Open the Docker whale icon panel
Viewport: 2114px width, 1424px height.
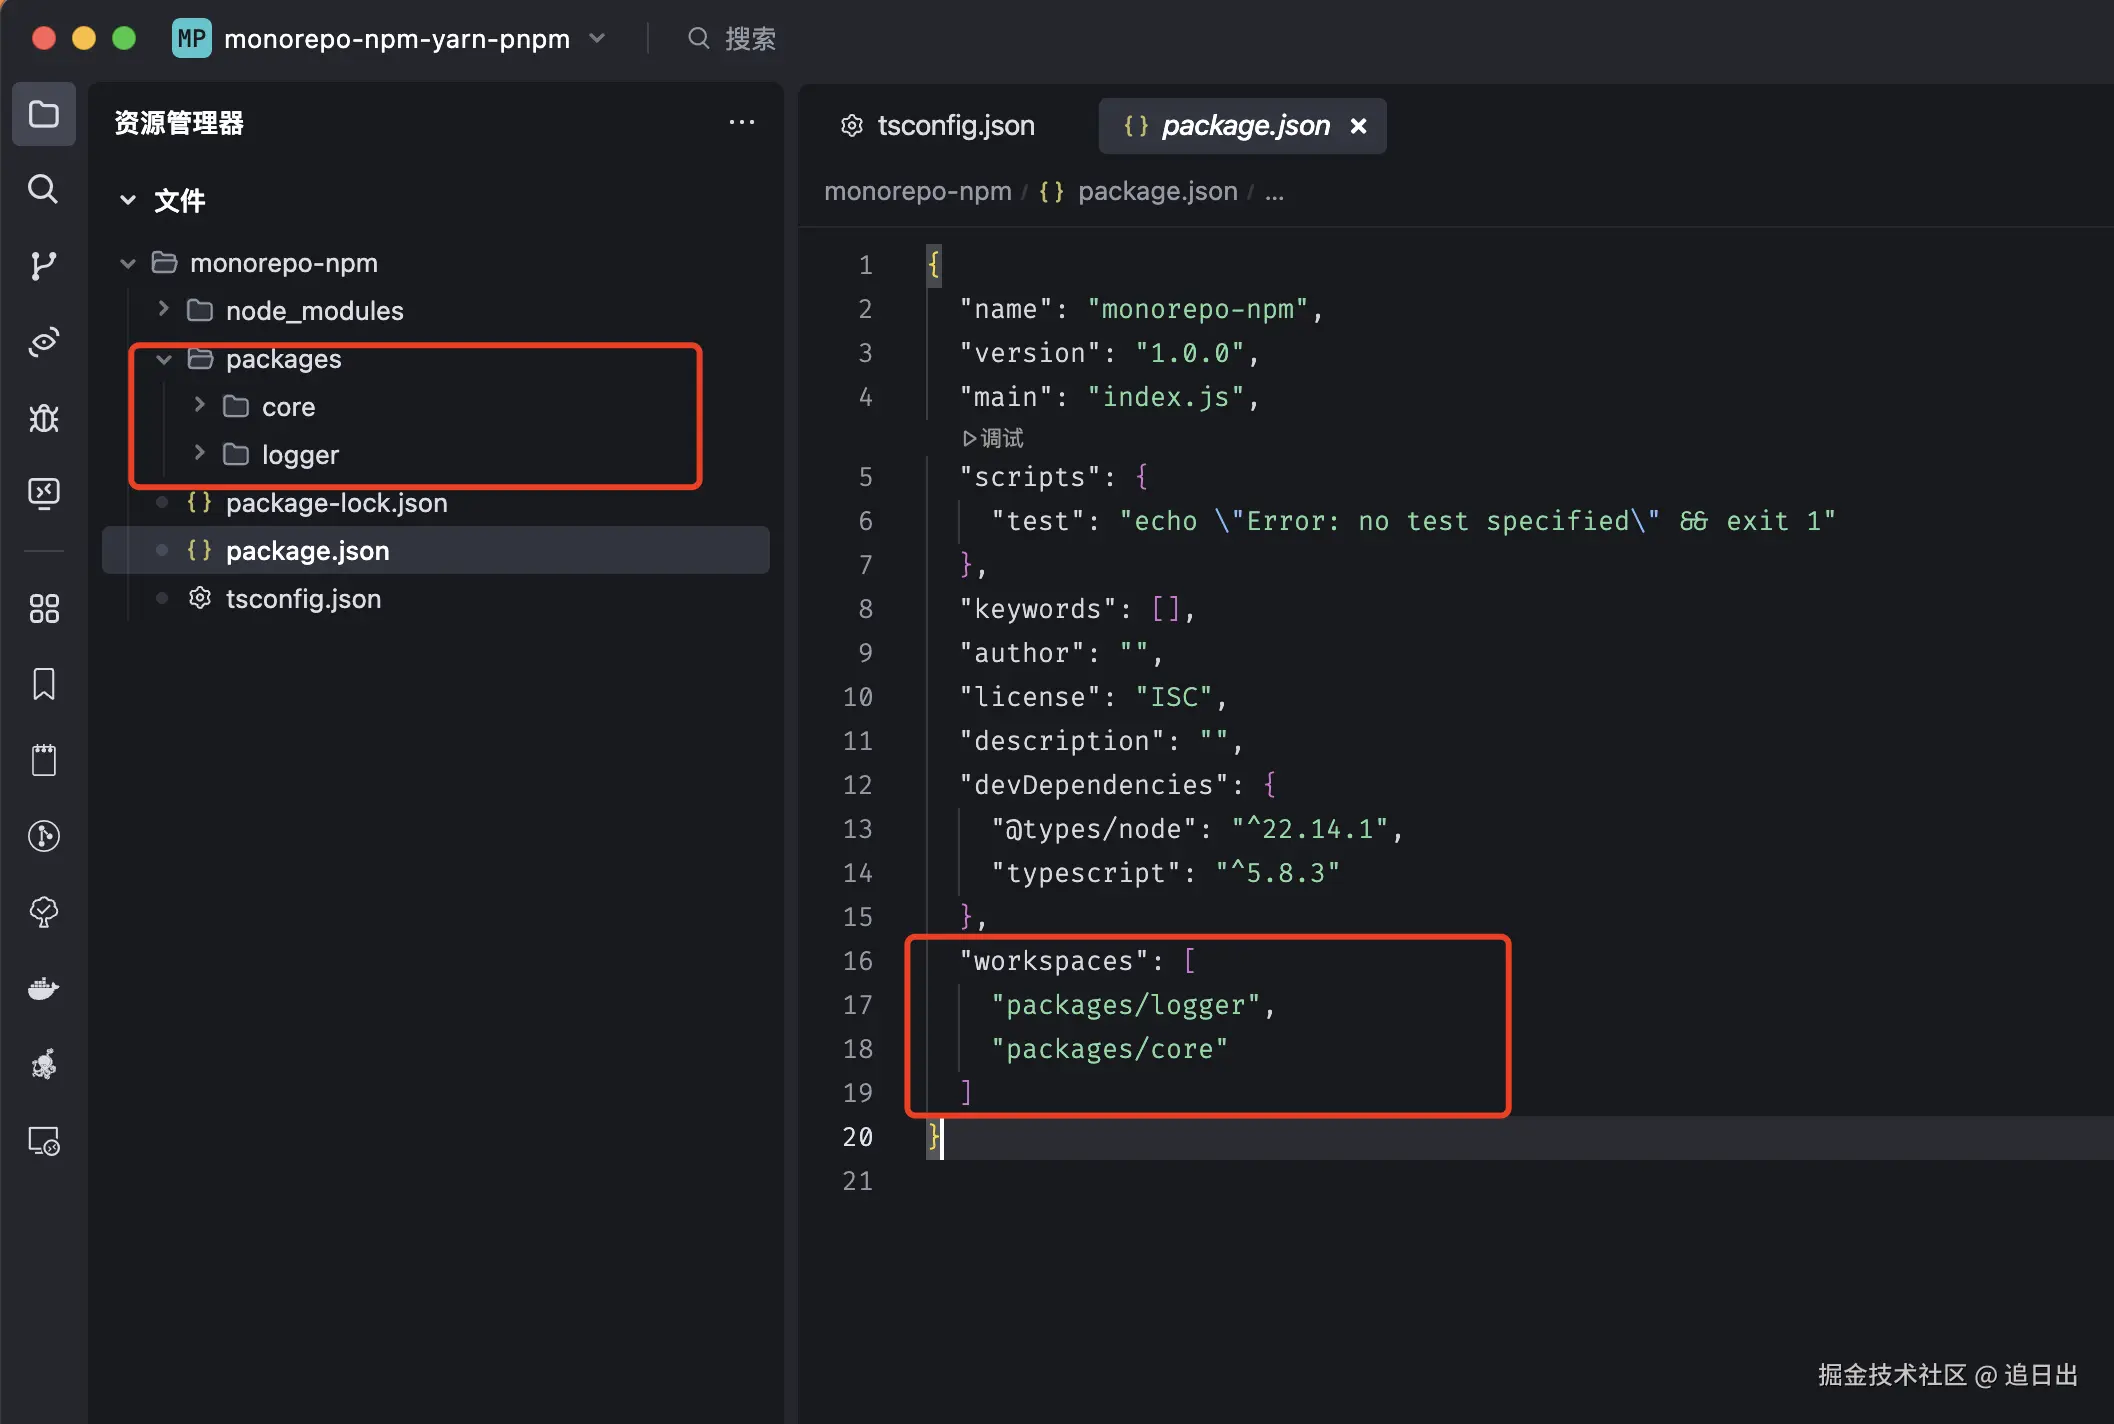click(x=43, y=988)
